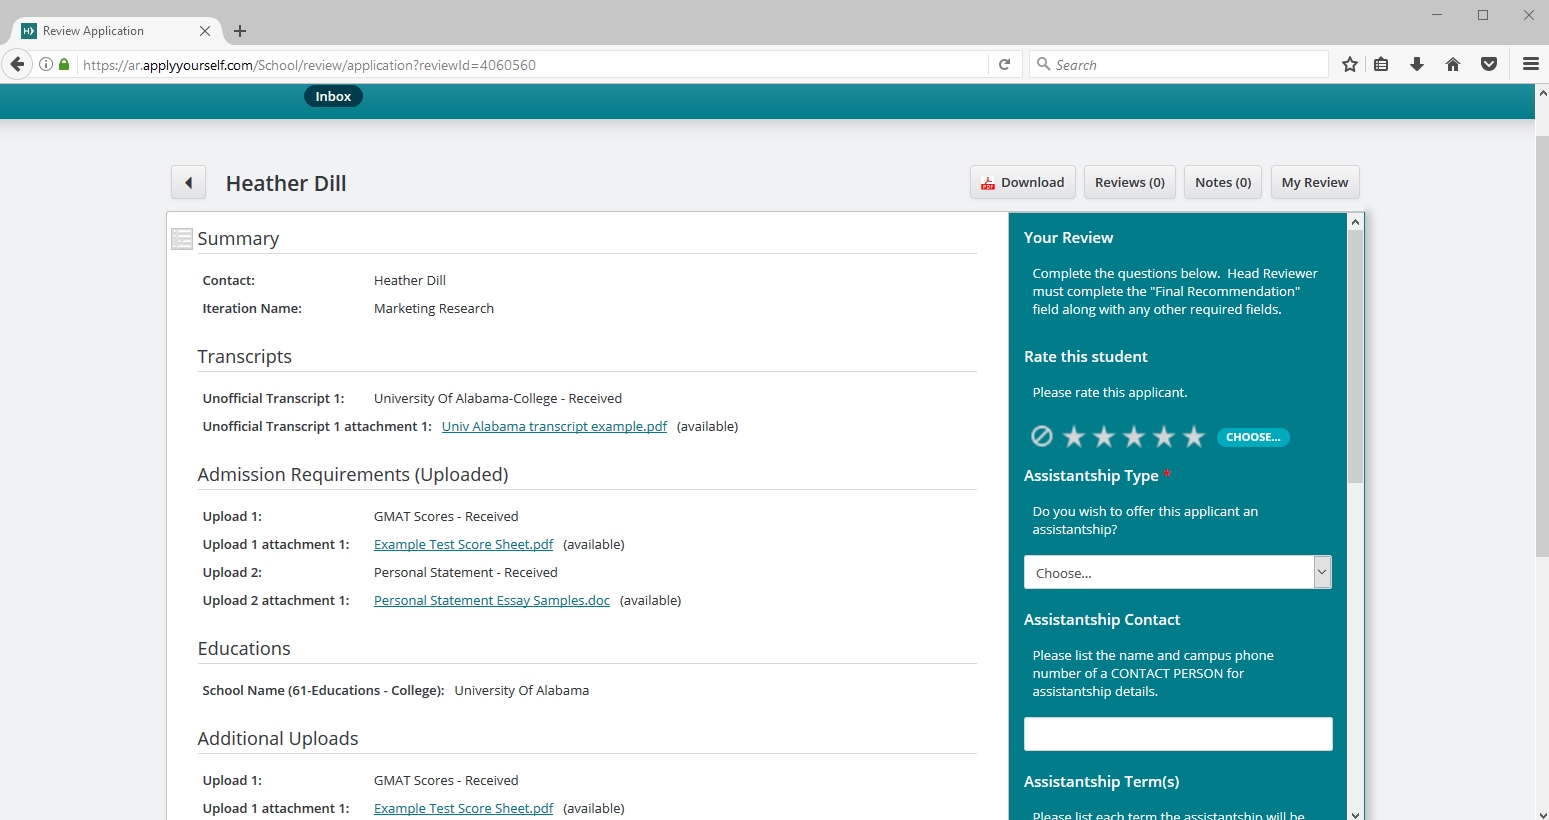Open the Inbox tab

[333, 97]
